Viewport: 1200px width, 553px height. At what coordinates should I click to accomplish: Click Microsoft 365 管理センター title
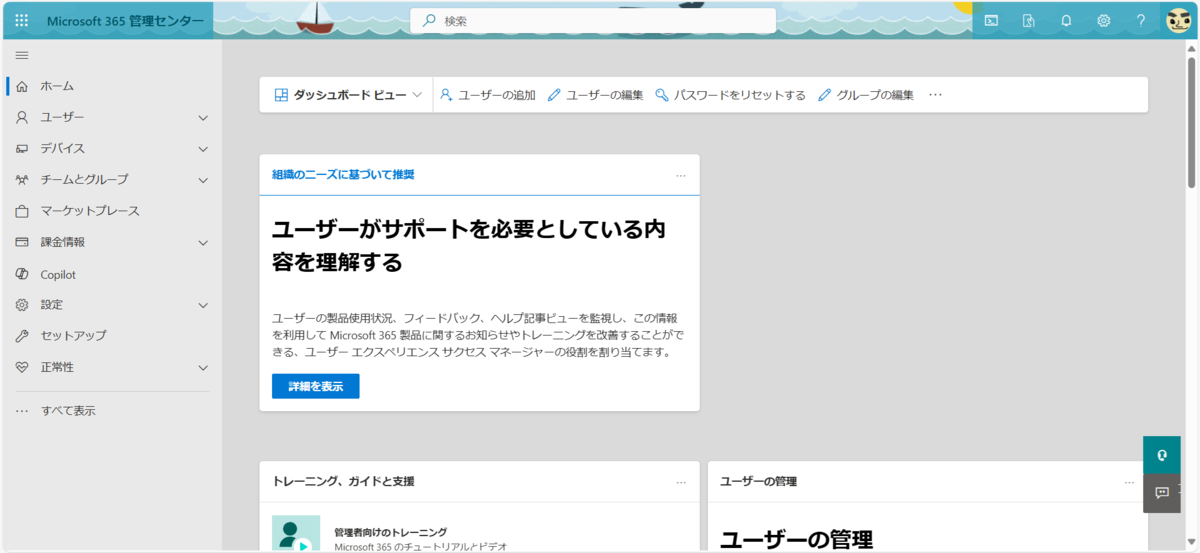125,20
